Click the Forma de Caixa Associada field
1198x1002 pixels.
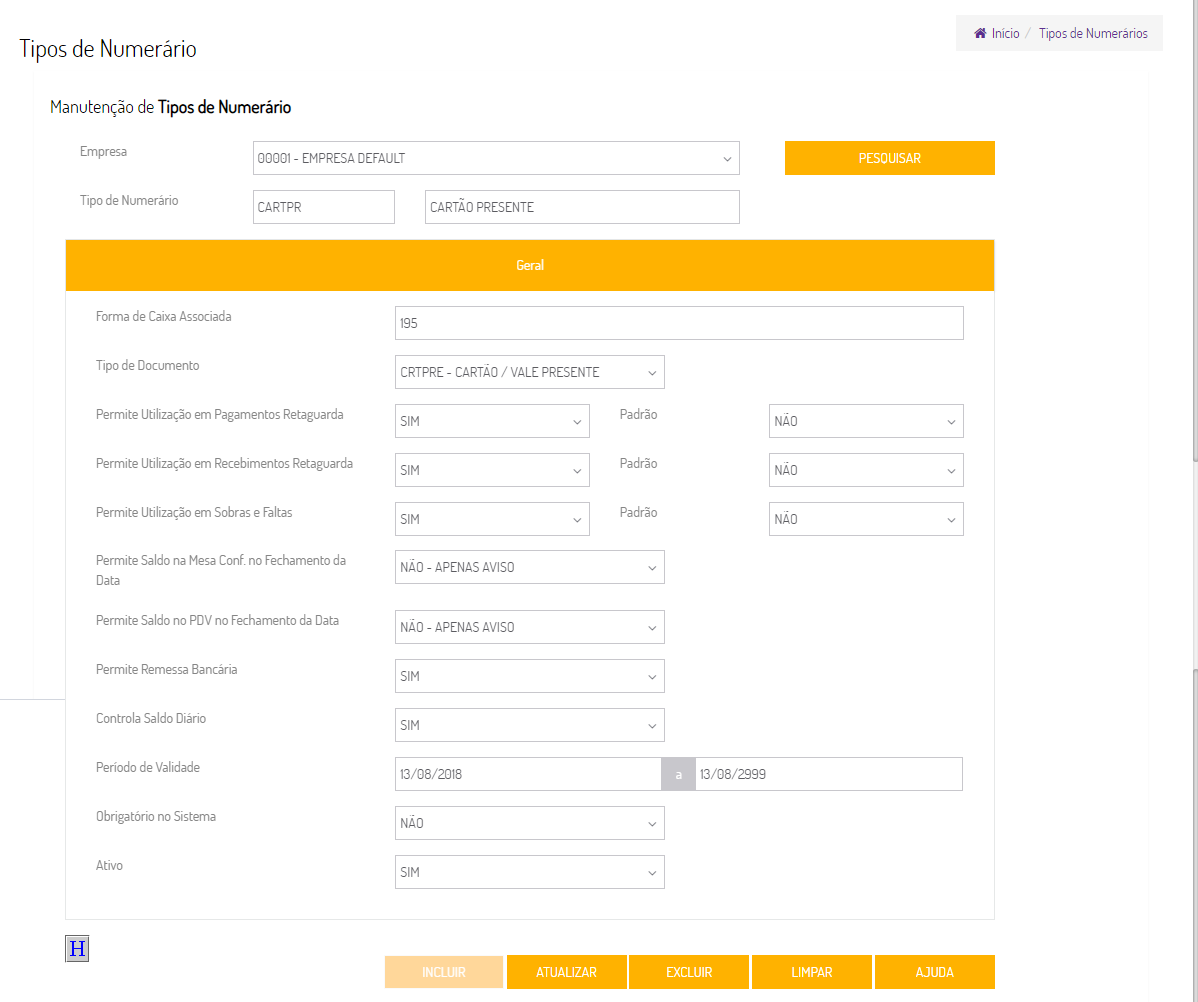pos(679,323)
